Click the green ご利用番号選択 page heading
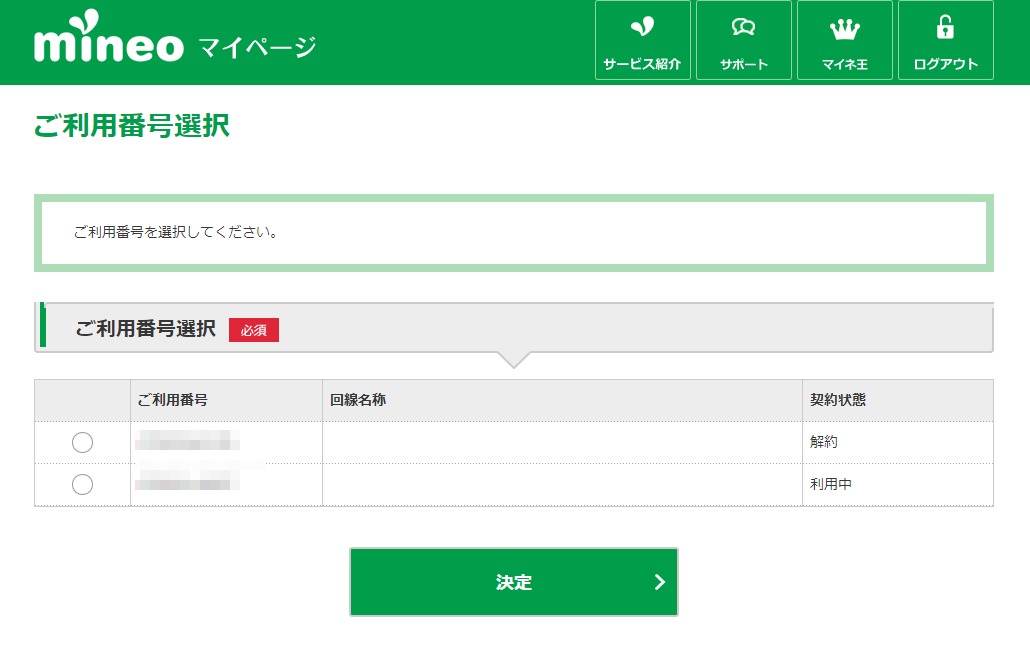The height and width of the screenshot is (649, 1030). [132, 126]
